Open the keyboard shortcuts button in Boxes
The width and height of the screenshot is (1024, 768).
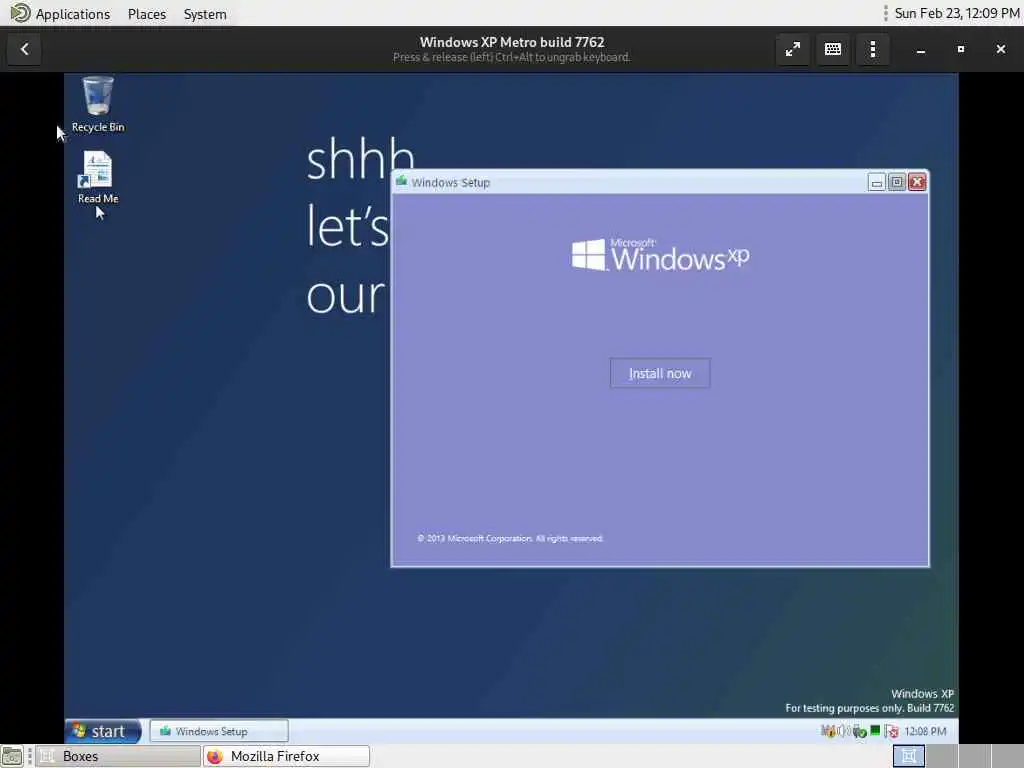coord(833,49)
